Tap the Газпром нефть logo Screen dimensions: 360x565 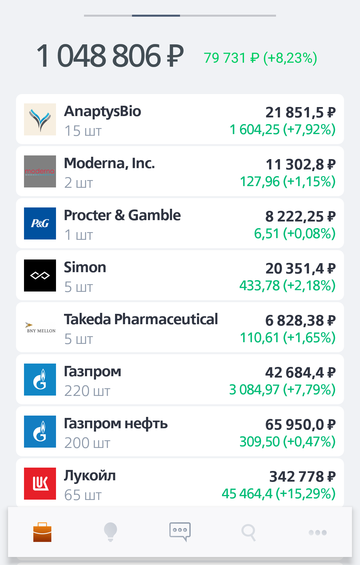(40, 432)
